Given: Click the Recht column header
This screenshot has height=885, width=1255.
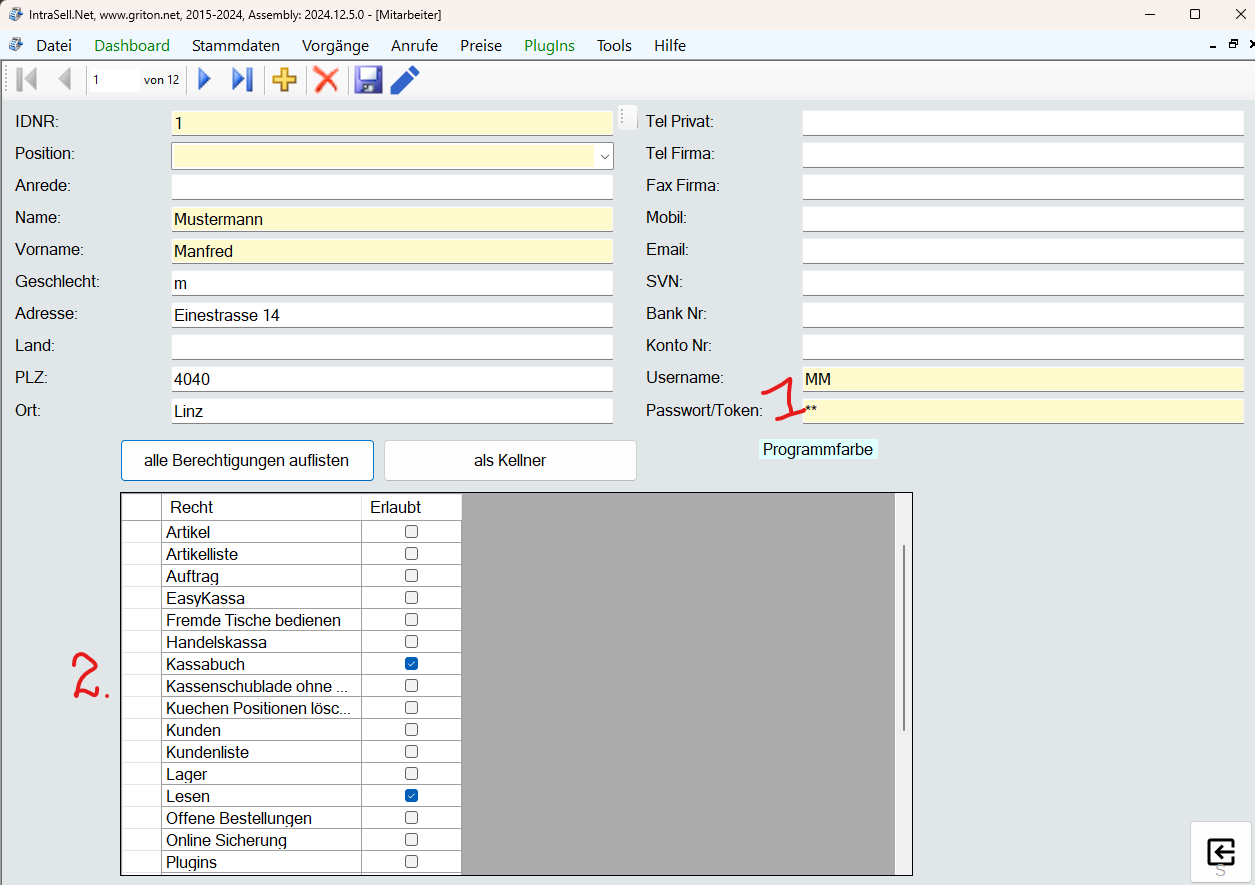Looking at the screenshot, I should click(261, 507).
